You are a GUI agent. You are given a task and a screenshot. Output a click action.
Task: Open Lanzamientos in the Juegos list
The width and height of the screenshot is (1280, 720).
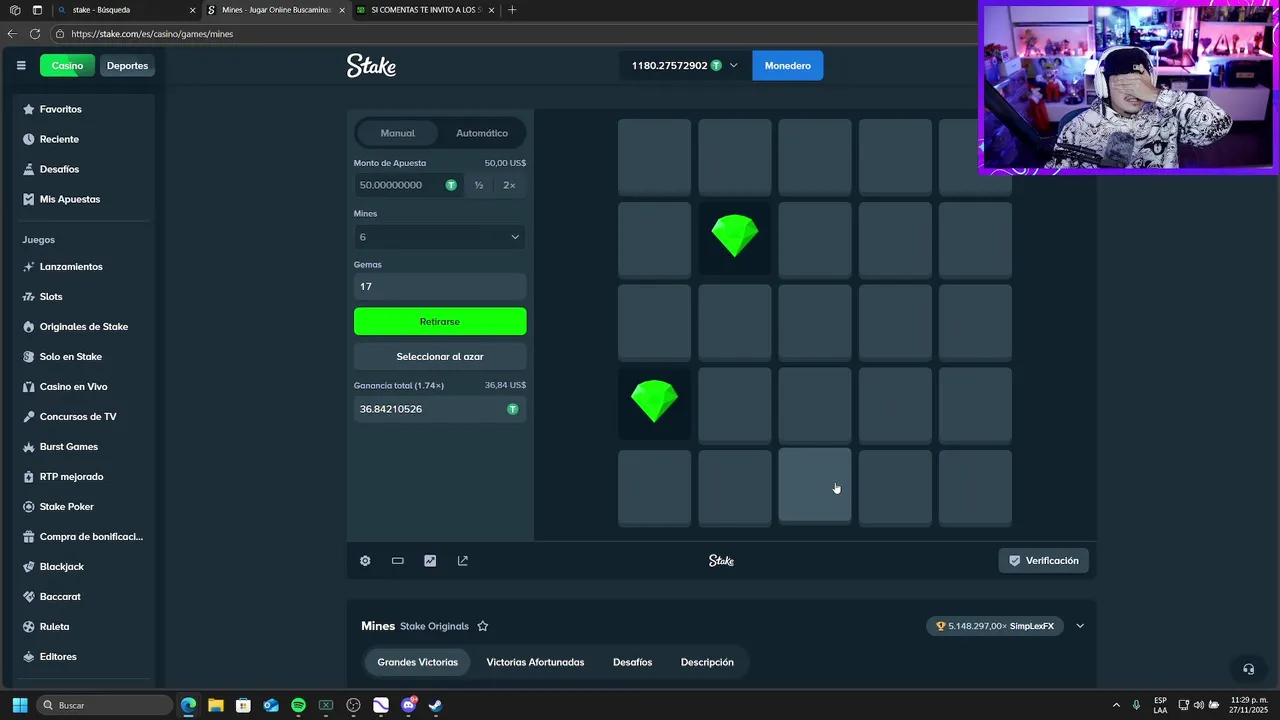[x=84, y=267]
